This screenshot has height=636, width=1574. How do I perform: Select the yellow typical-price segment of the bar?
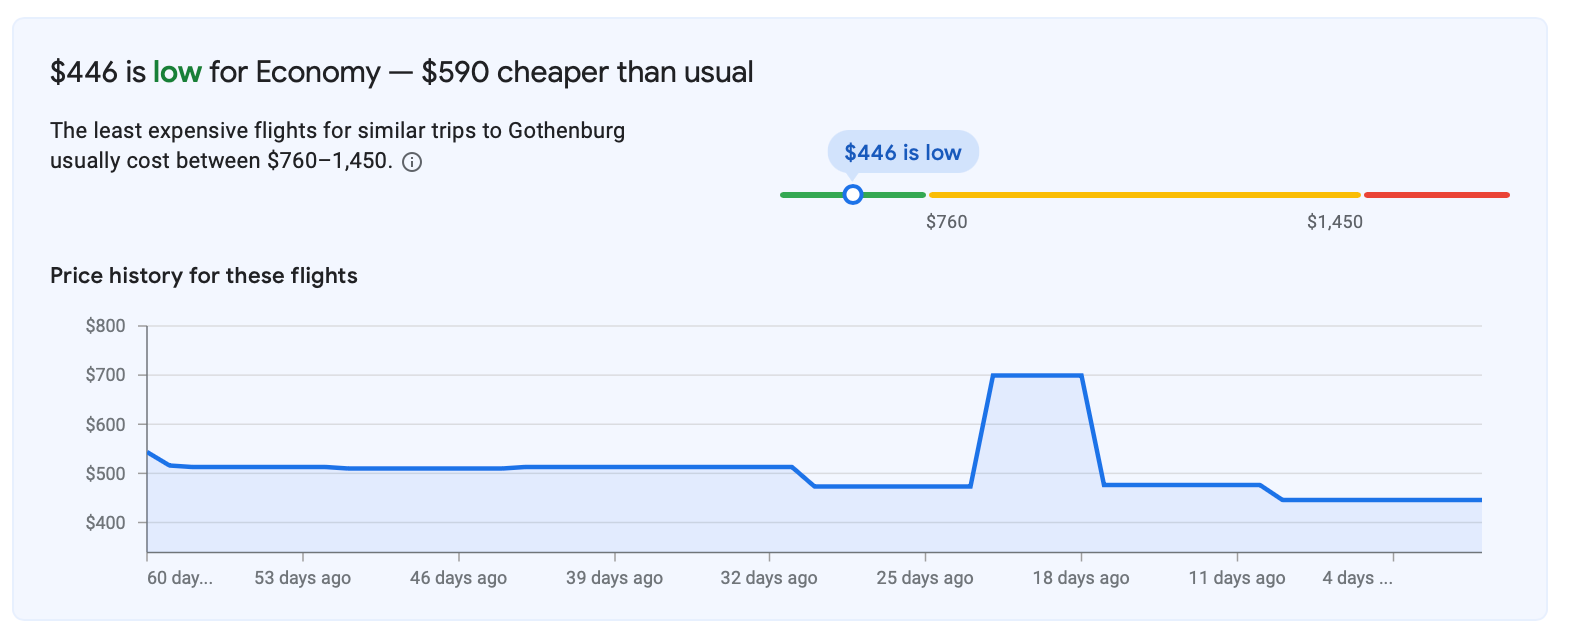click(1144, 195)
